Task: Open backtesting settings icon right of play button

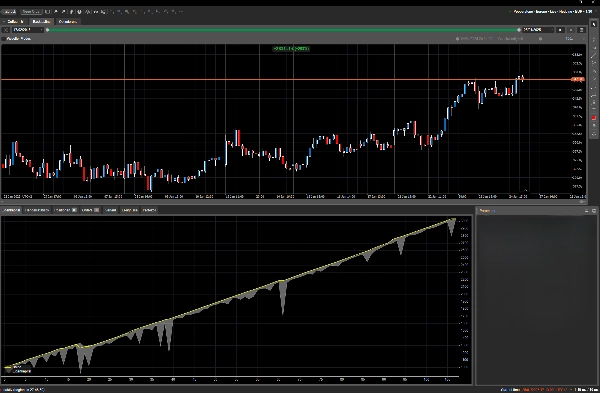Action: [581, 30]
